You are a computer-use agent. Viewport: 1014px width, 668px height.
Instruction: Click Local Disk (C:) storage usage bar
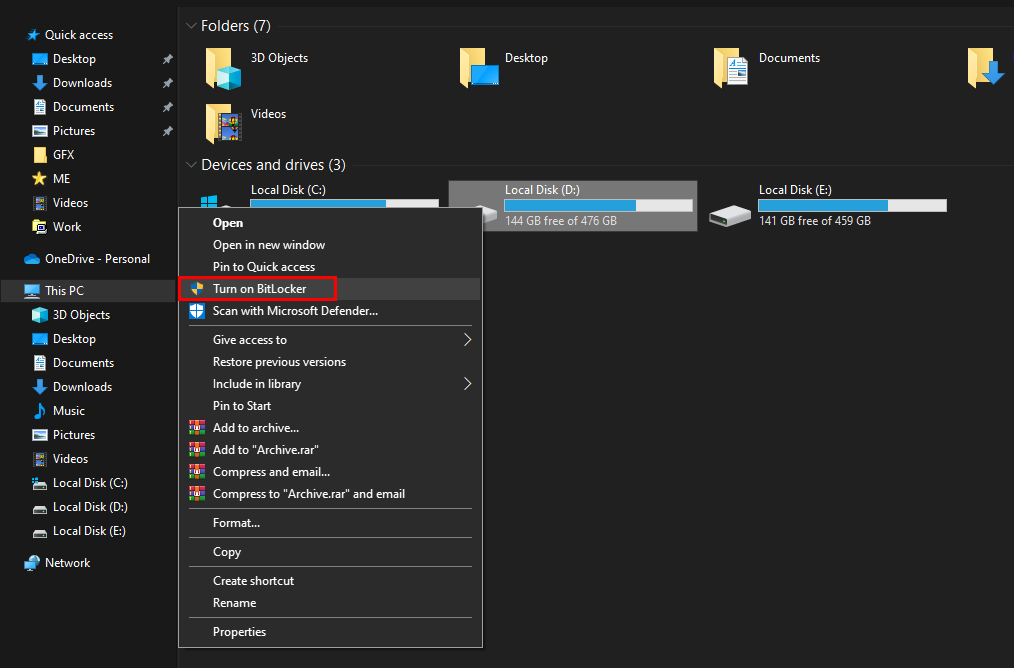[x=344, y=203]
